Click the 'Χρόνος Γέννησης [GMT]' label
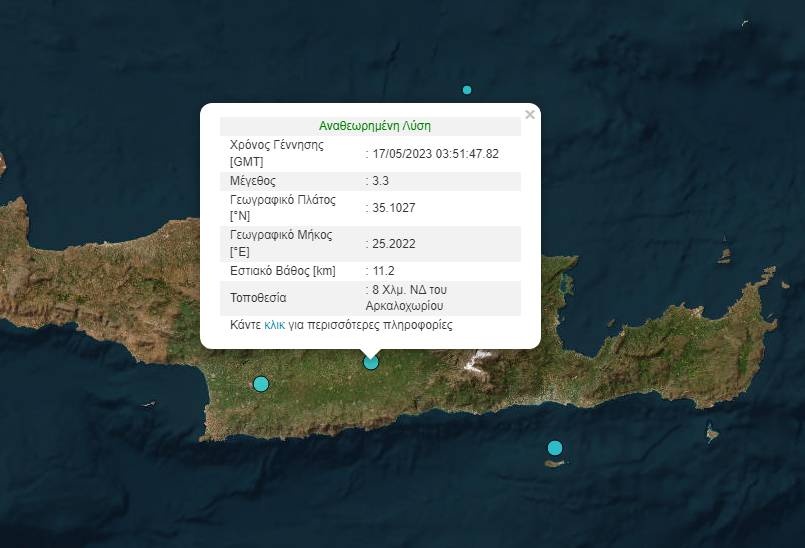The height and width of the screenshot is (548, 805). click(x=277, y=153)
